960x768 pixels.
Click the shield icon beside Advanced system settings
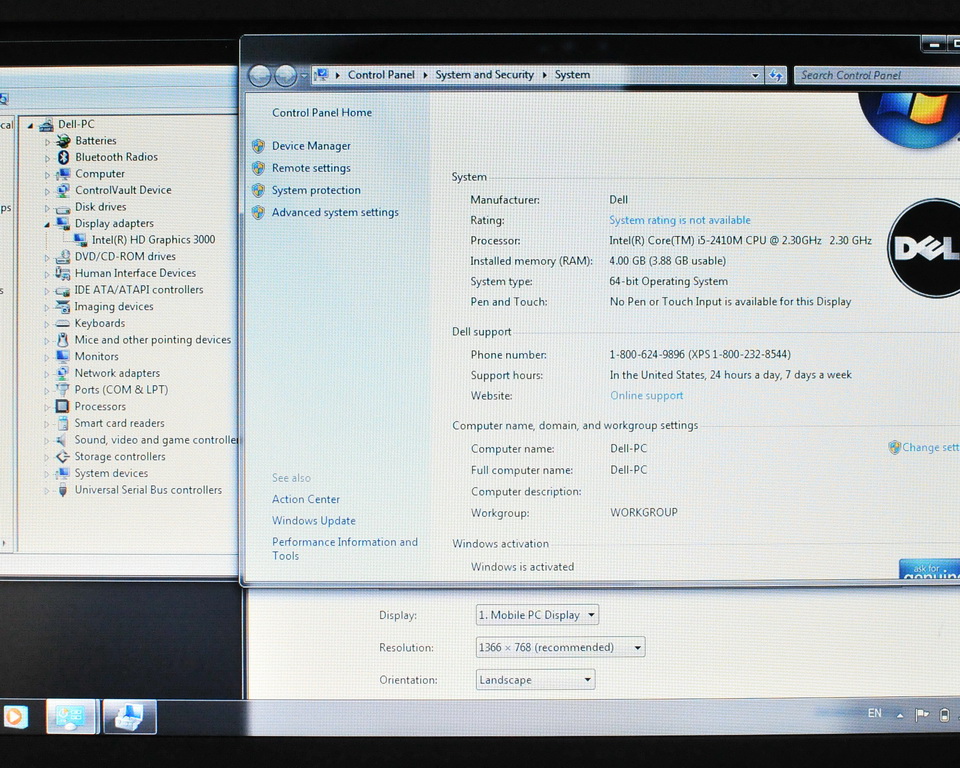pyautogui.click(x=258, y=212)
